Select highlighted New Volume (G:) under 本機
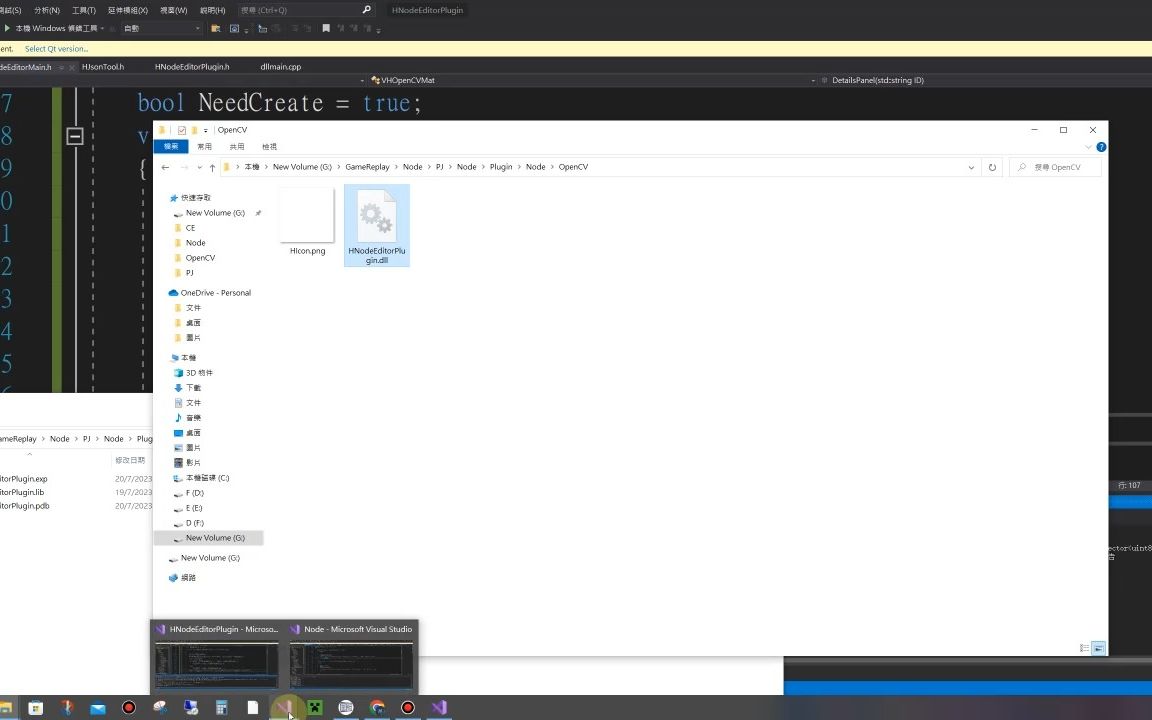Image resolution: width=1152 pixels, height=720 pixels. [209, 538]
